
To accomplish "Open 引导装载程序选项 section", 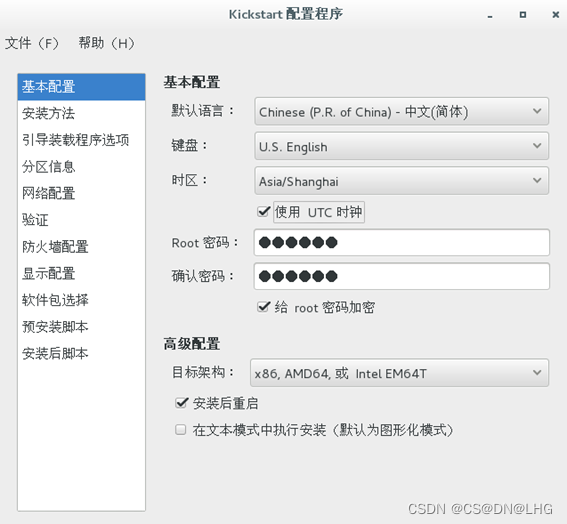I will coord(81,140).
